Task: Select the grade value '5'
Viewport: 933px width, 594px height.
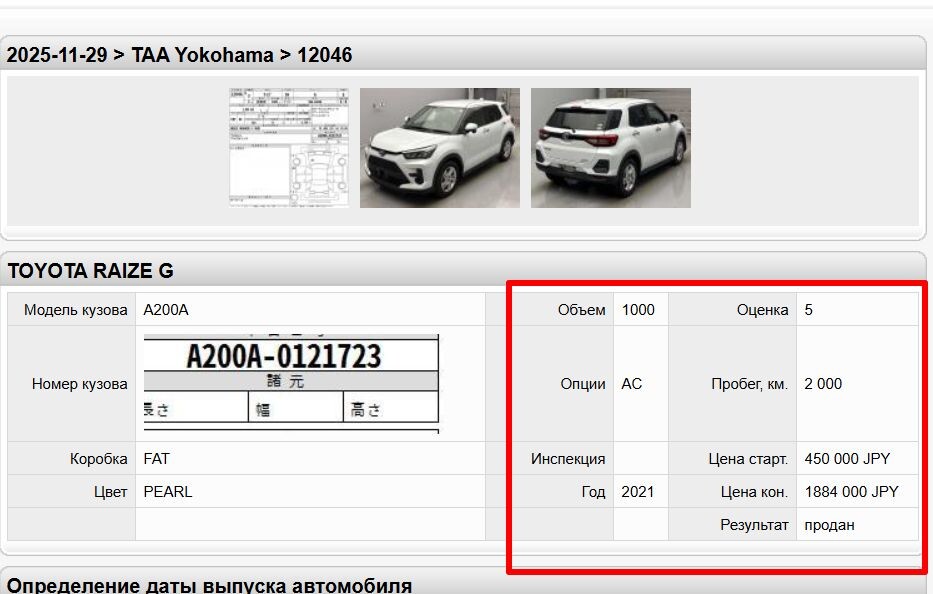Action: coord(809,310)
